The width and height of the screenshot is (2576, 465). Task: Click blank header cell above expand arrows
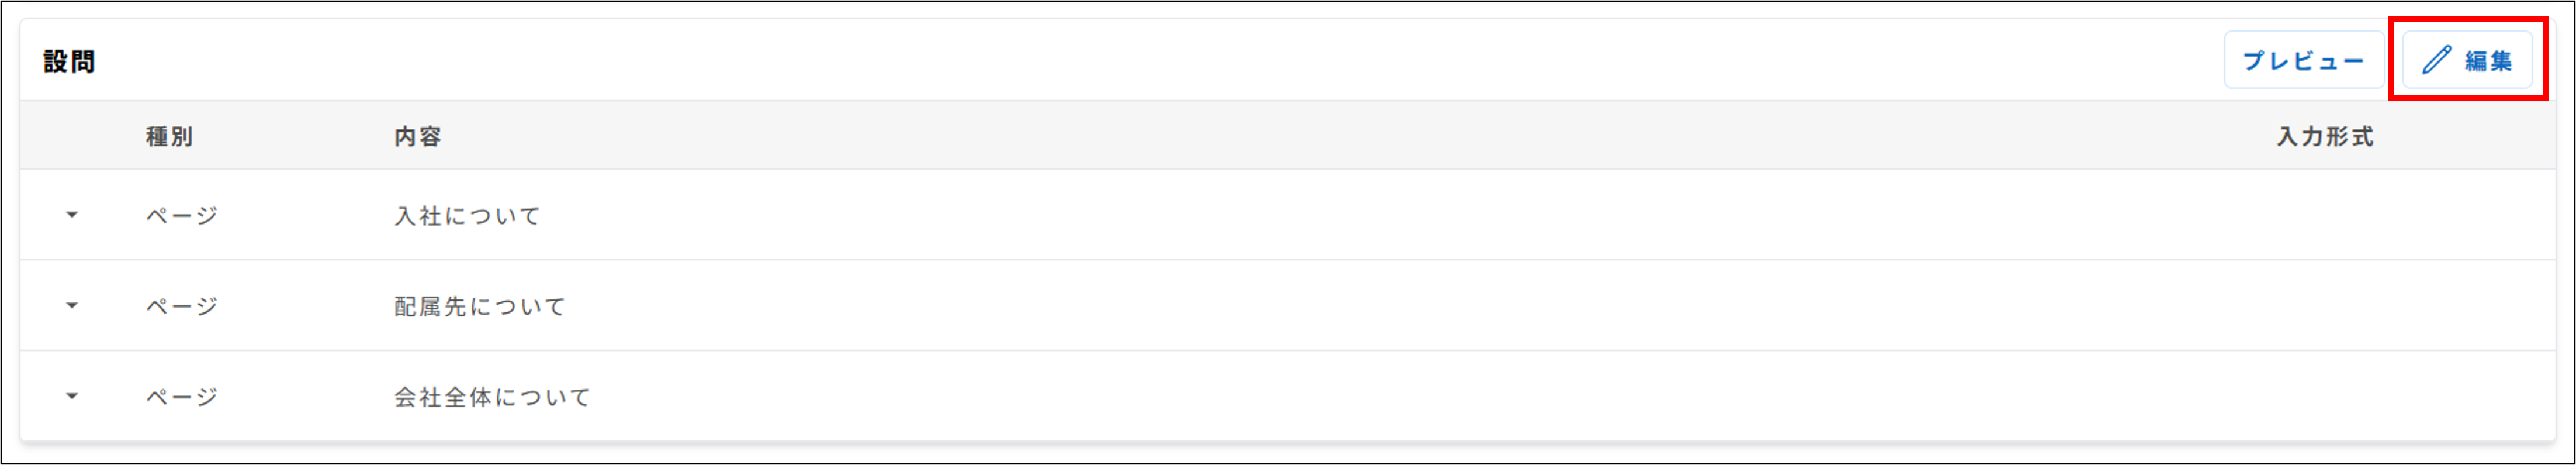[x=72, y=136]
